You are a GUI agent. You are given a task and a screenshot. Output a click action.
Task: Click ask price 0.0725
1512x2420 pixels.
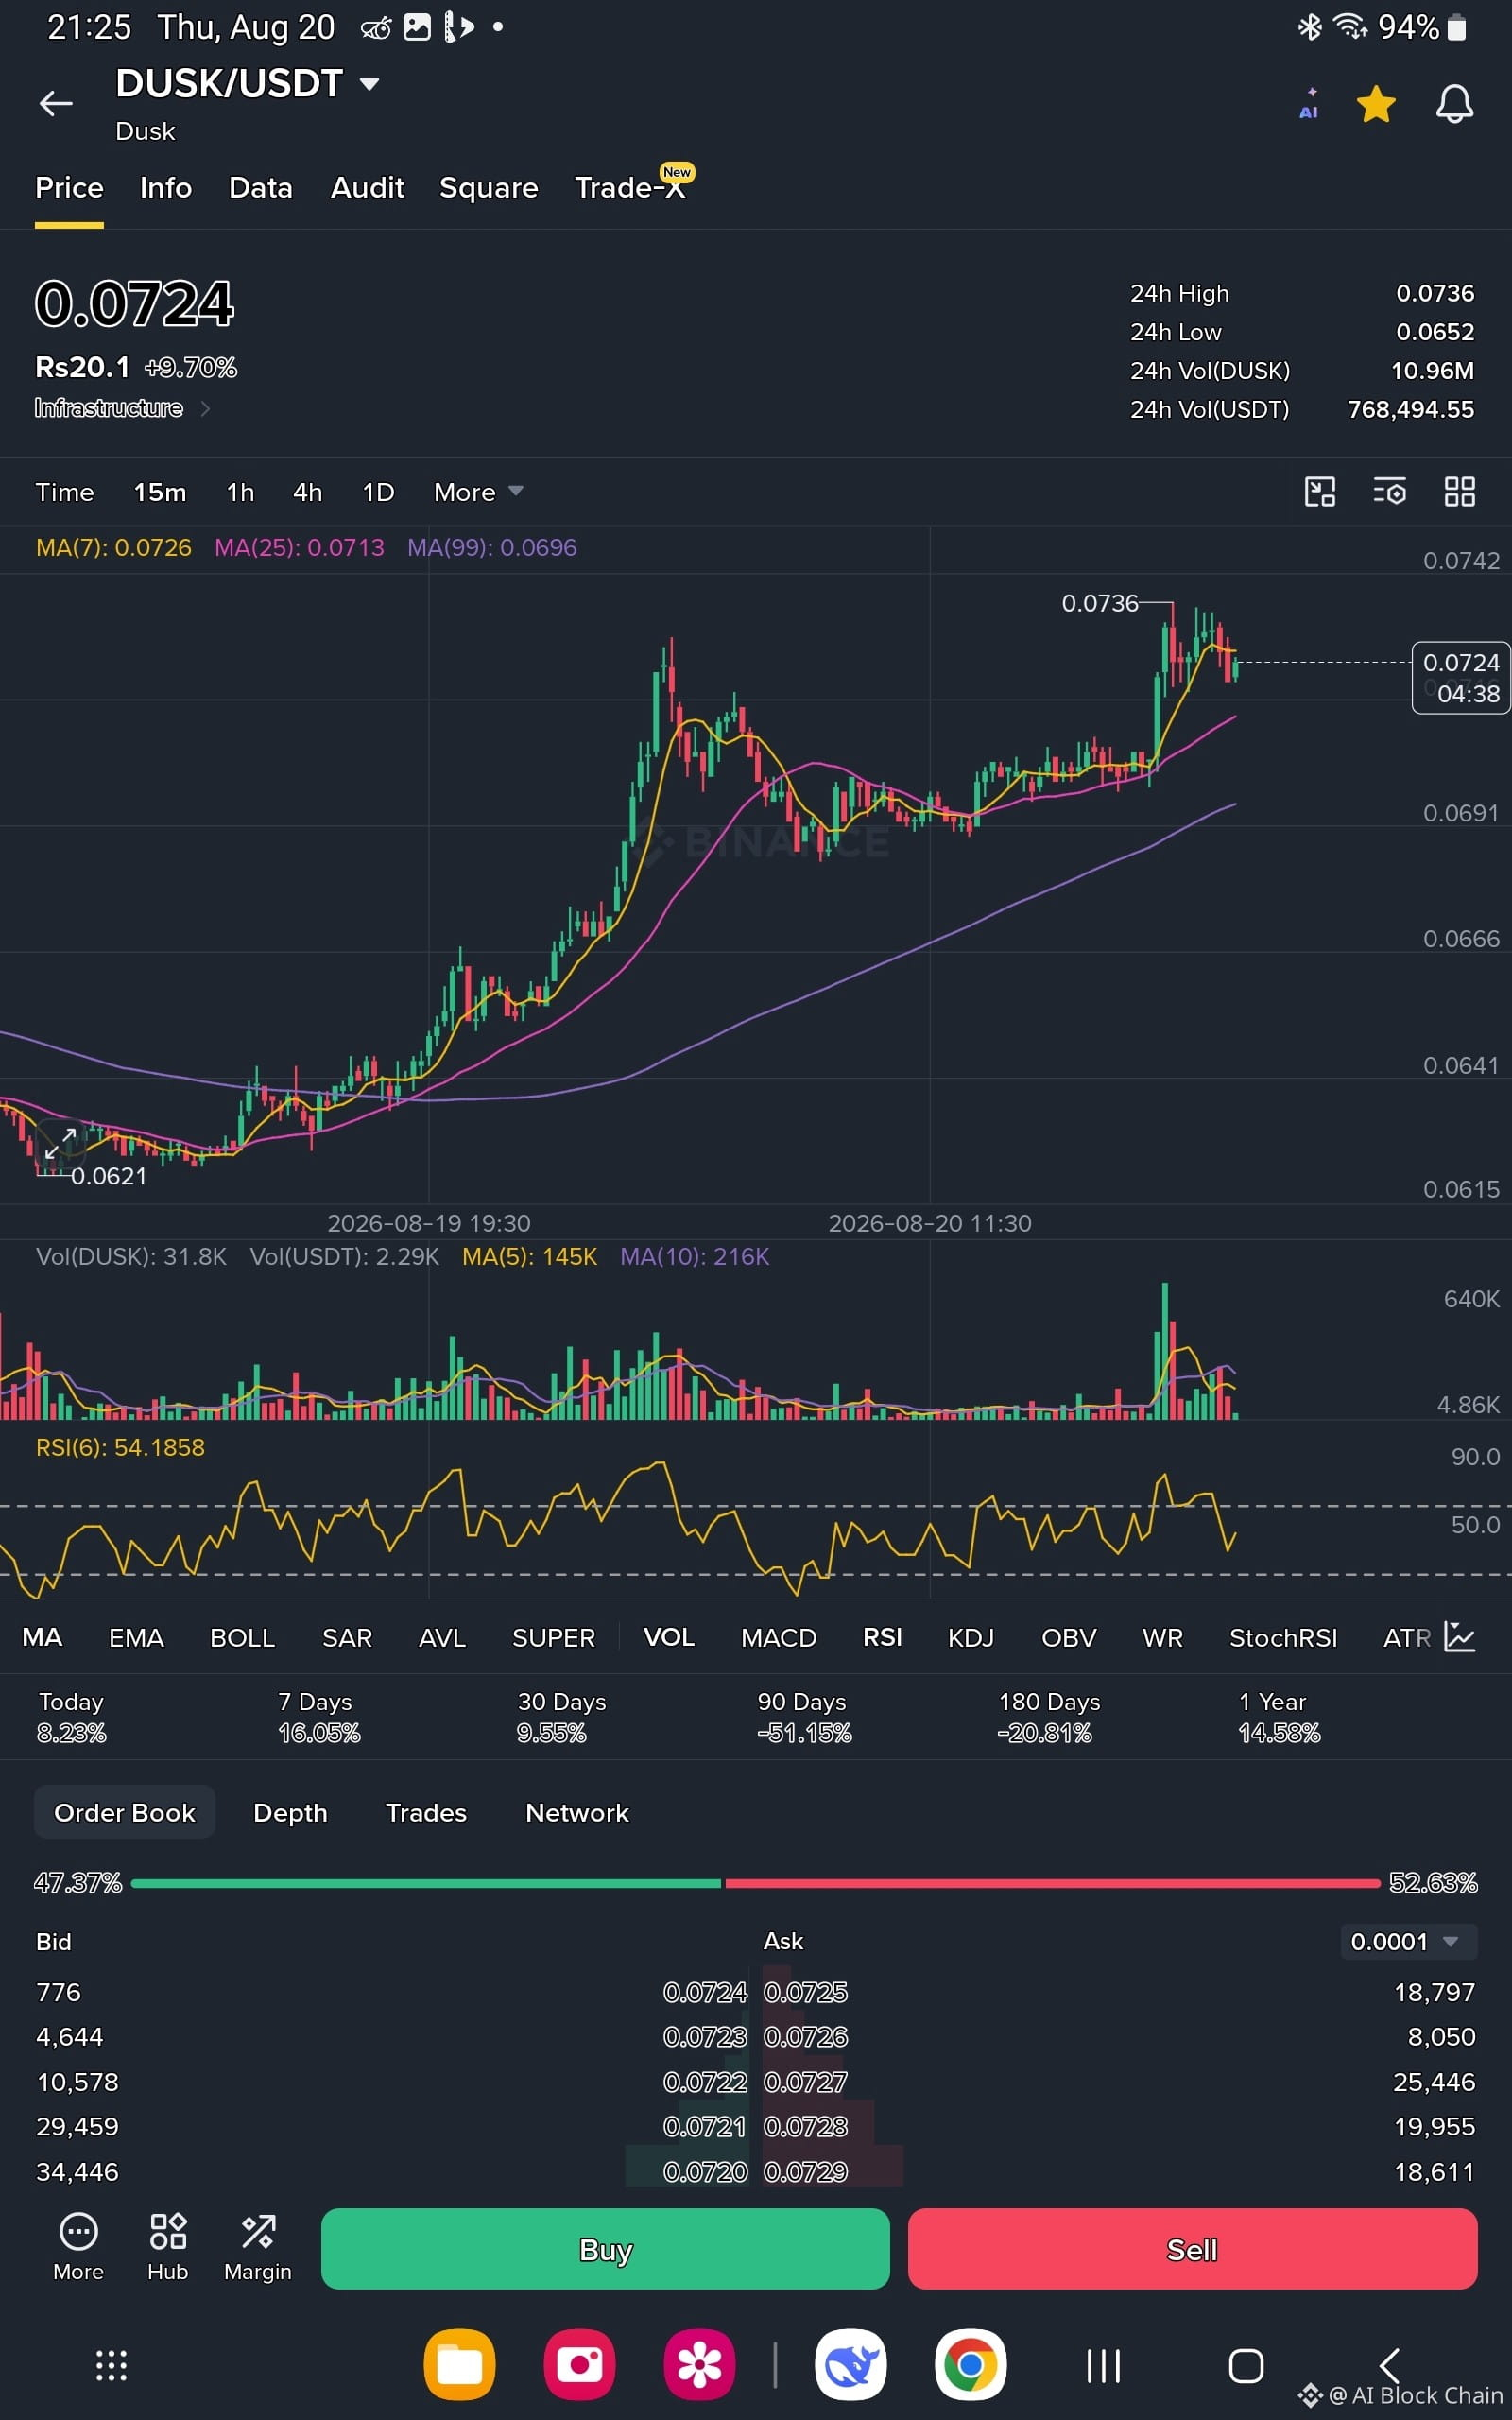coord(805,1992)
